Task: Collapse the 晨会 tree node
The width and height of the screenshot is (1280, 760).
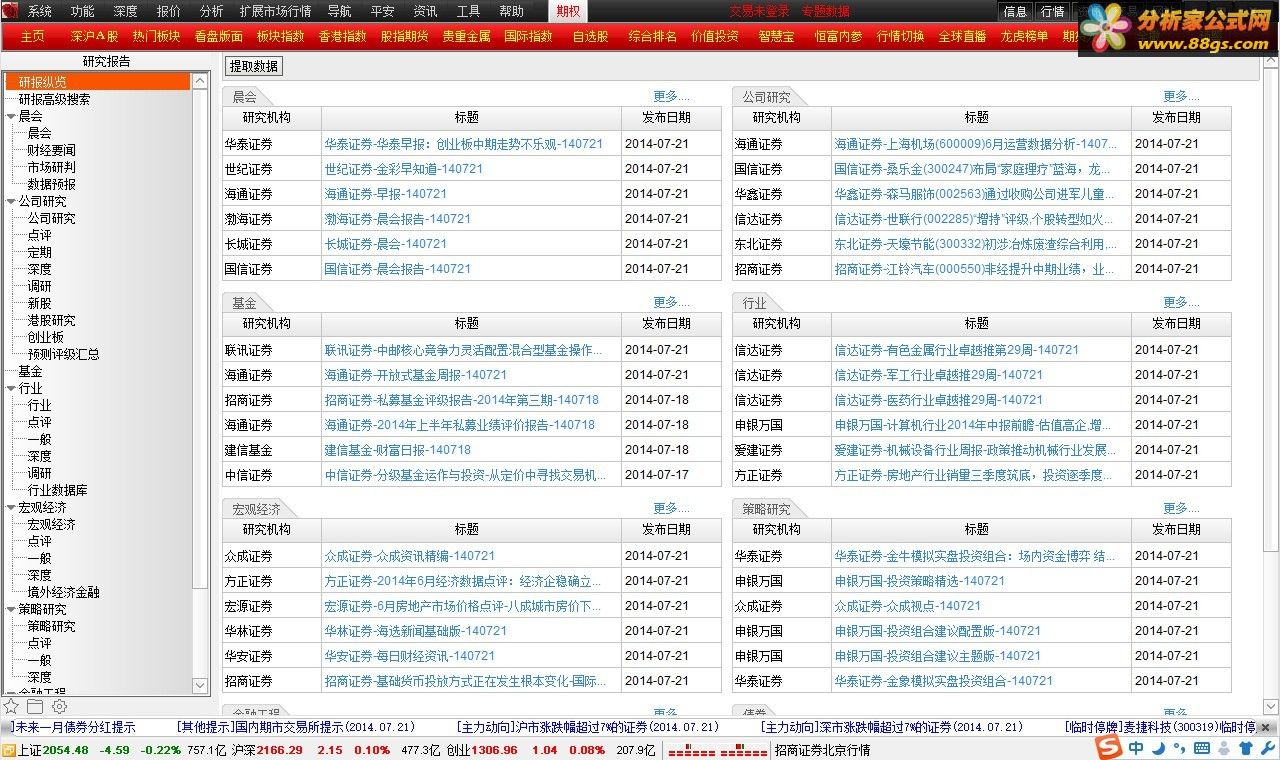Action: (x=10, y=116)
